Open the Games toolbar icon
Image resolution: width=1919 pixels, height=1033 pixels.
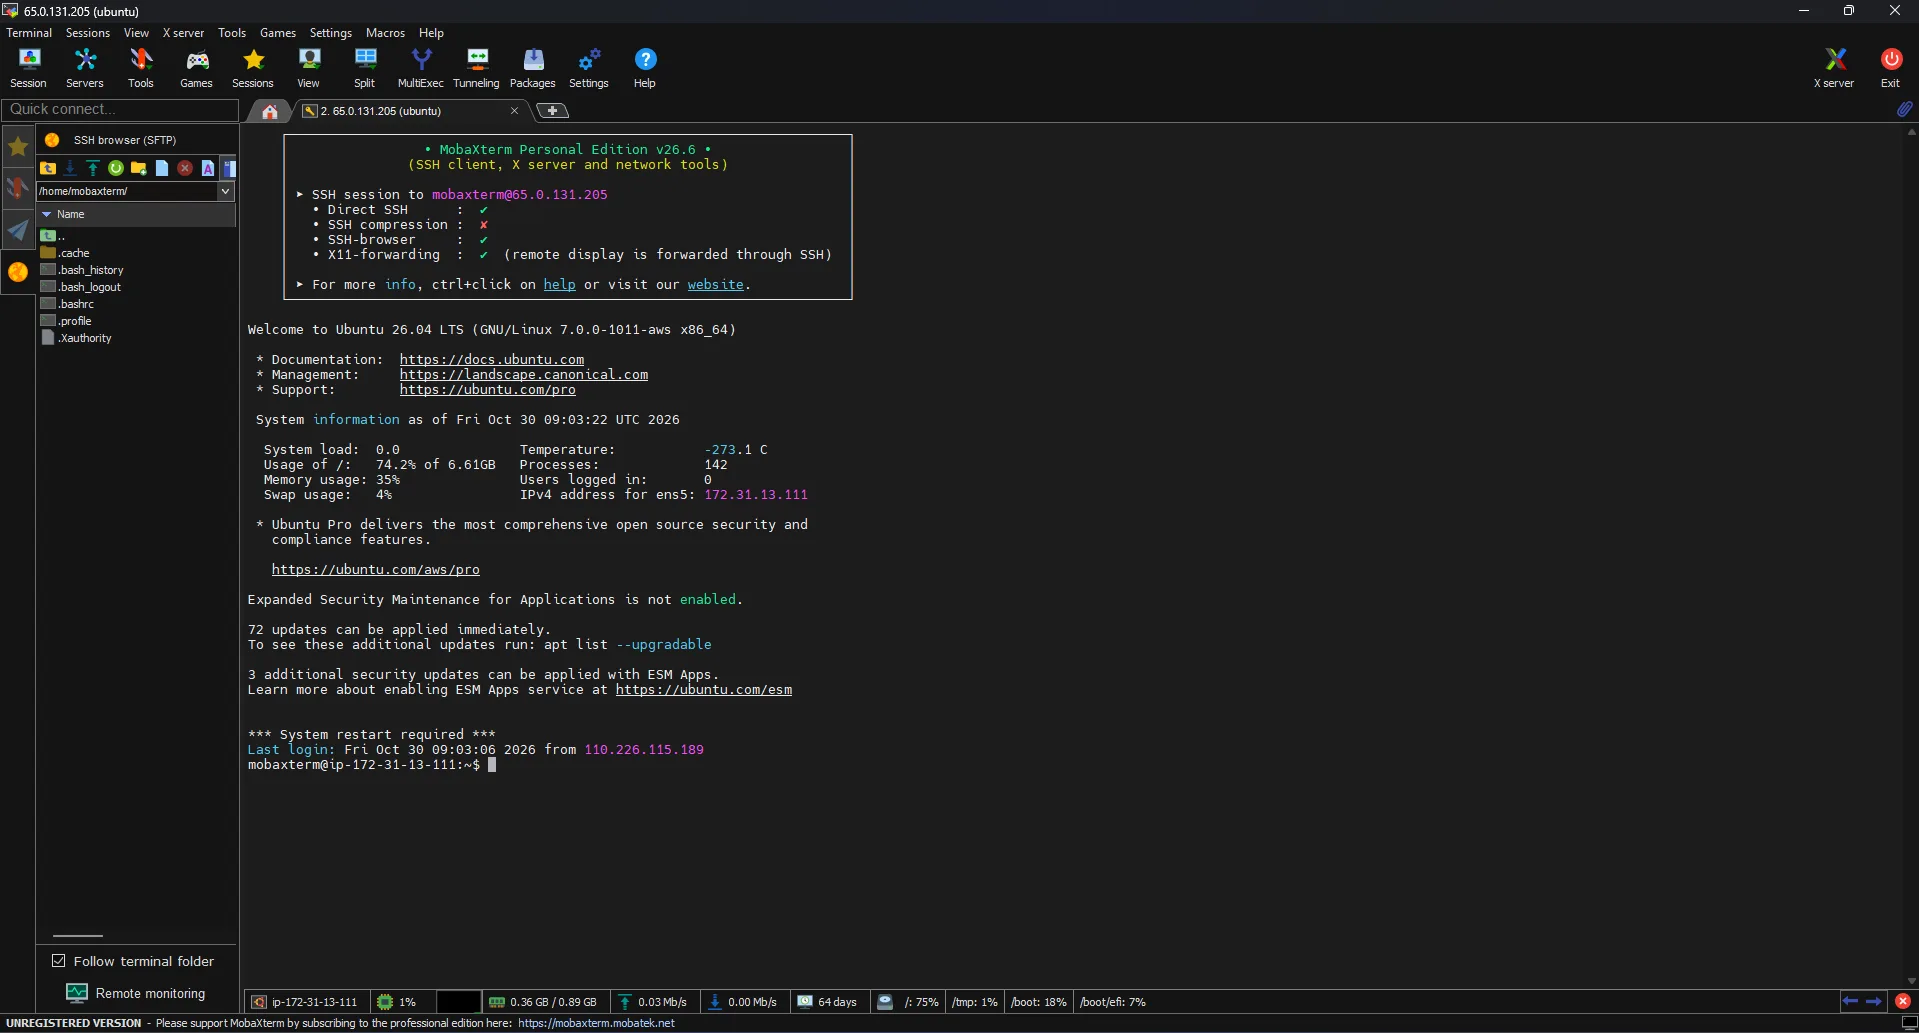(197, 68)
